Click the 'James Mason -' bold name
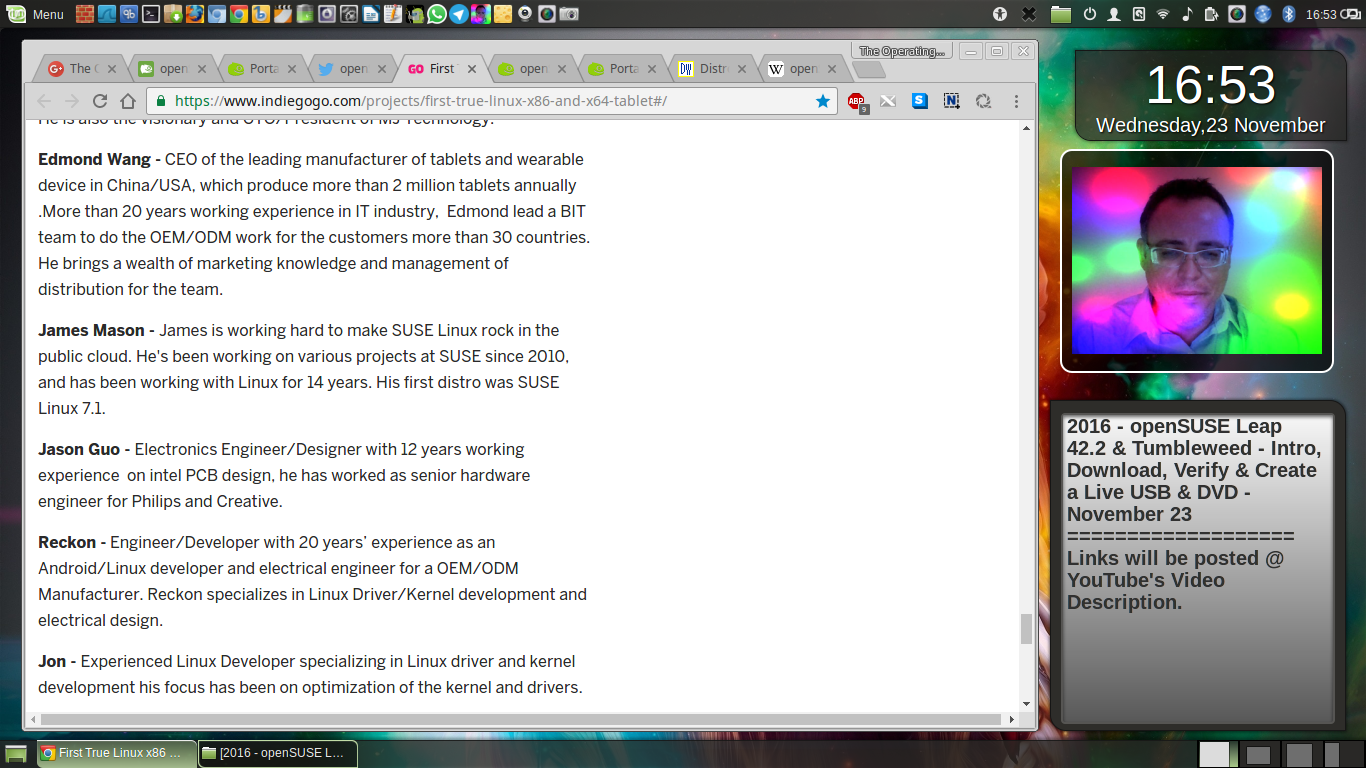 point(97,330)
